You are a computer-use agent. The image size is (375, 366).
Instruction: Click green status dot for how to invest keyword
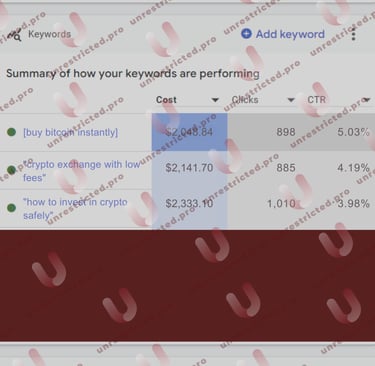coord(11,208)
